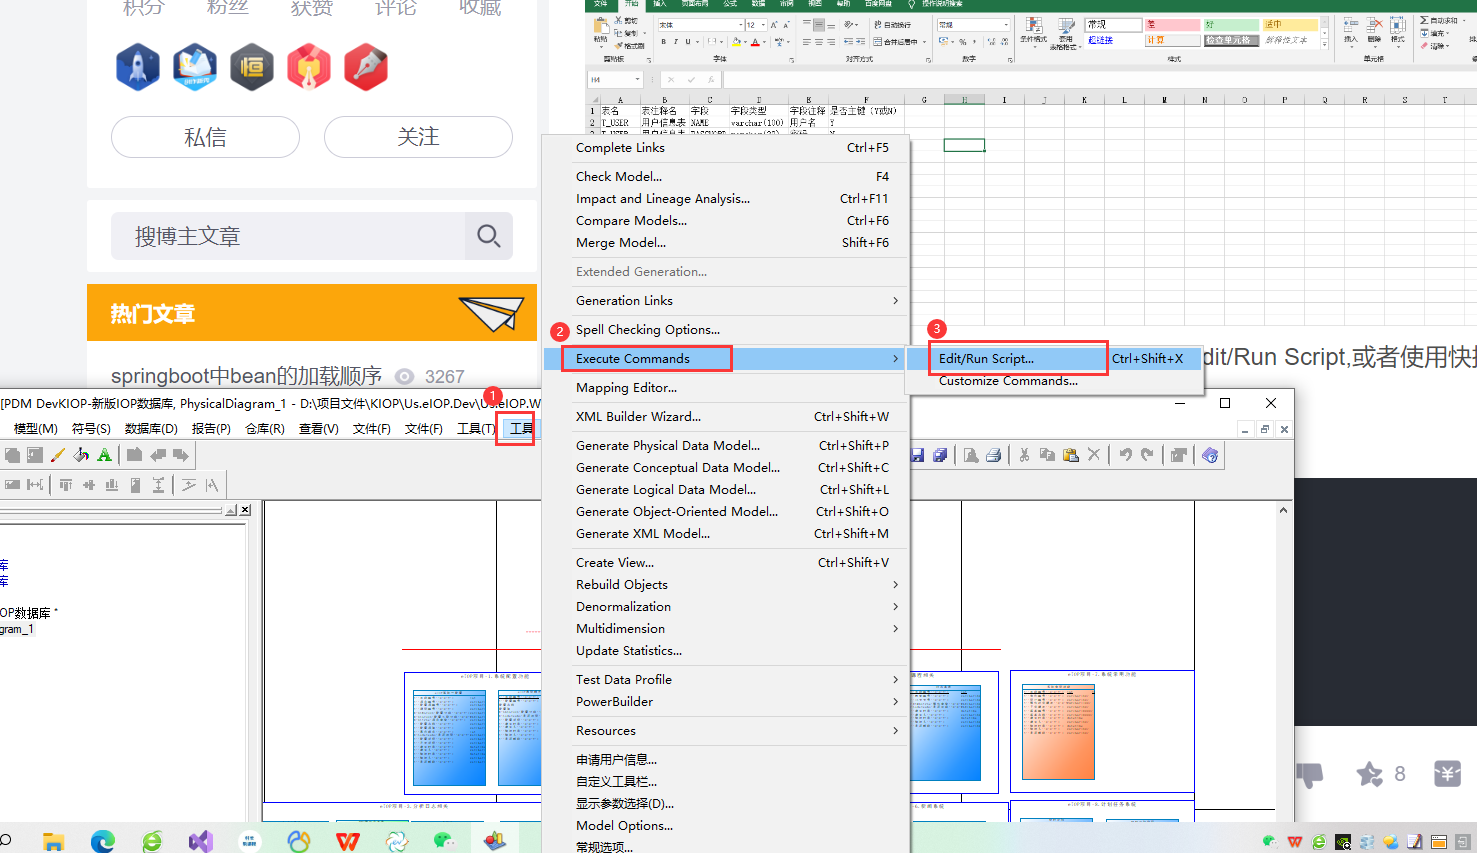Select Complete Links menu entry
This screenshot has height=853, width=1477.
(620, 147)
